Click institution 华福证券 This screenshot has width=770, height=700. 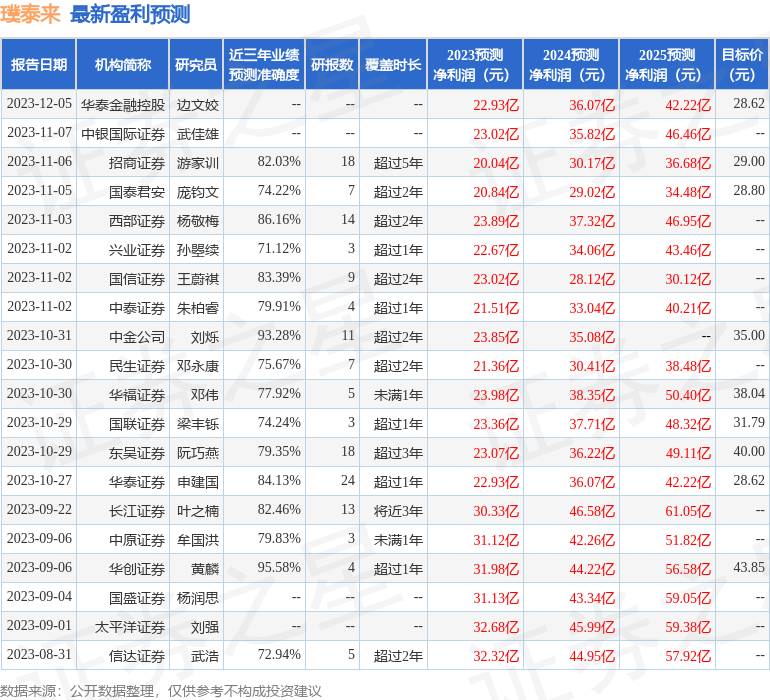point(137,394)
